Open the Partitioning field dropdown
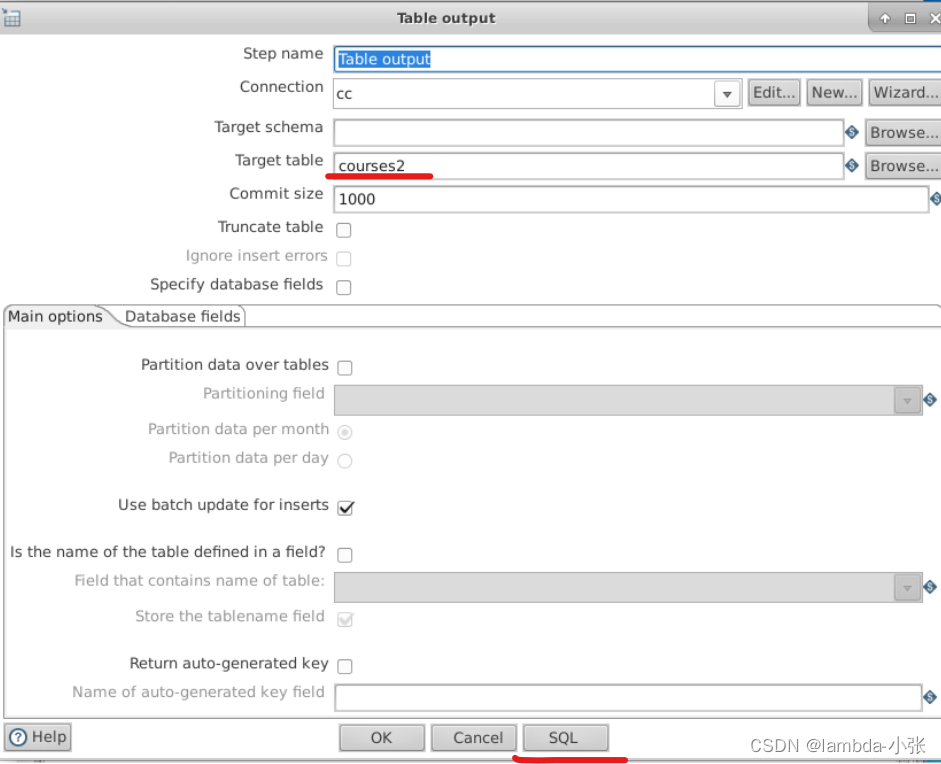 (x=907, y=400)
